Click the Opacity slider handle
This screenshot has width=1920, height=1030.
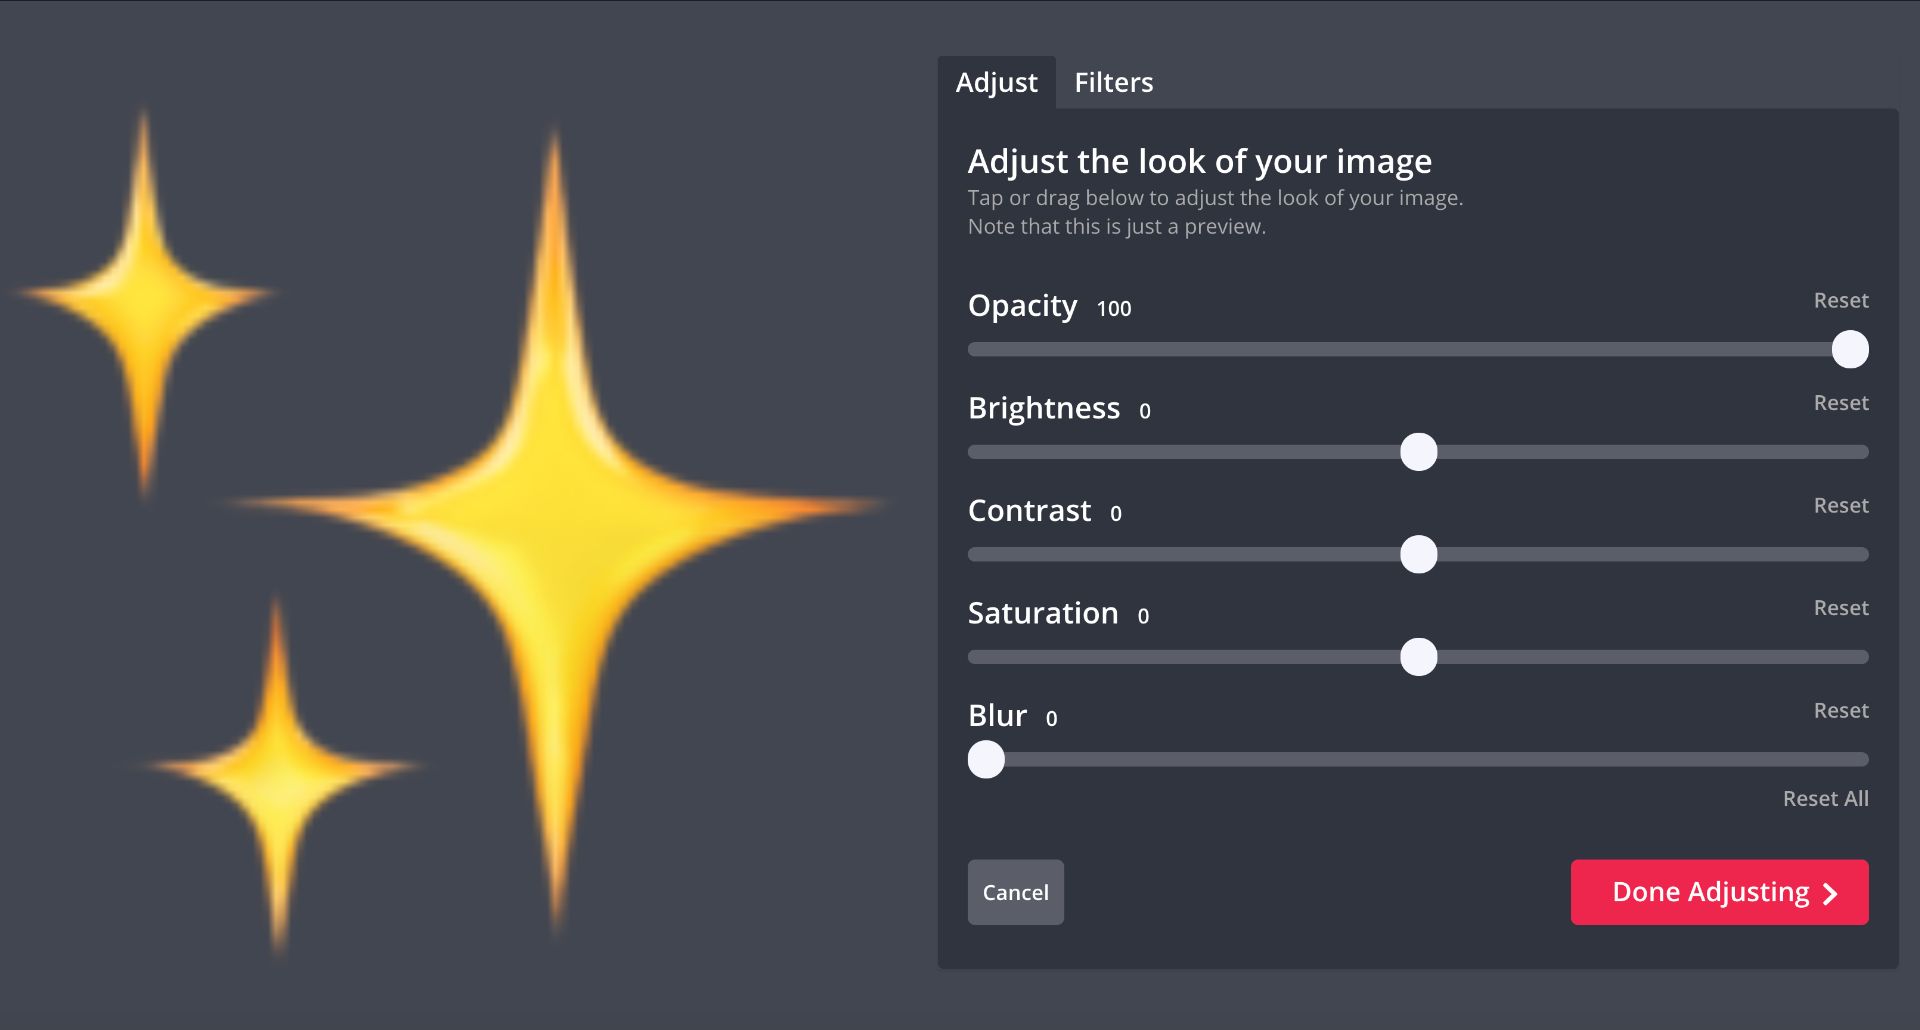(1849, 349)
